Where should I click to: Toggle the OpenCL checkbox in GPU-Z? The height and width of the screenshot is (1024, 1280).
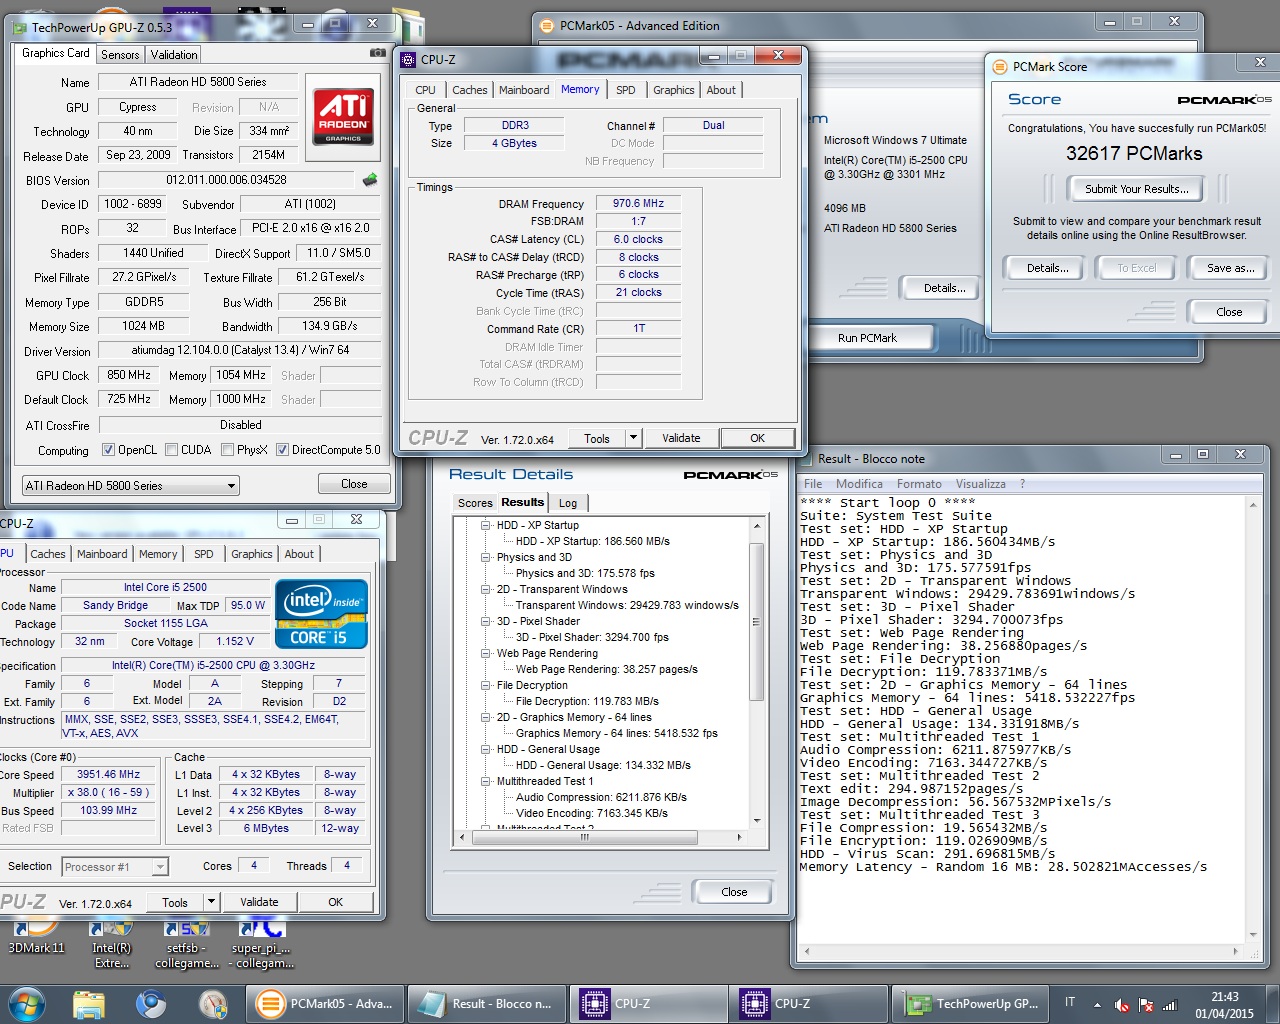(x=108, y=450)
